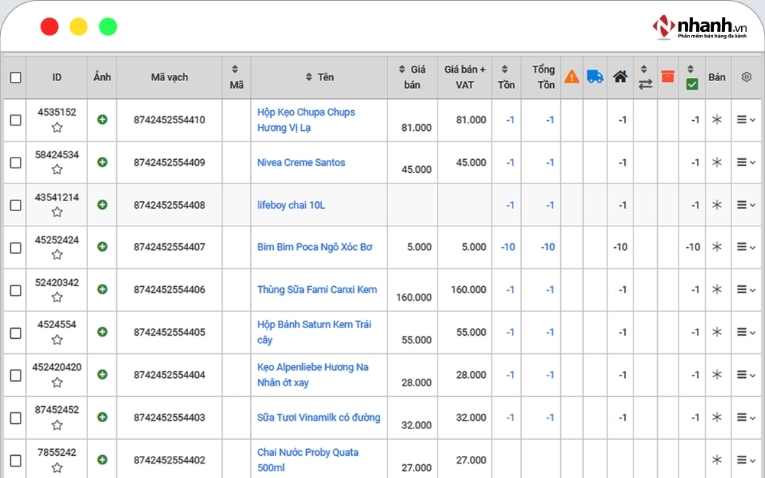765x478 pixels.
Task: Add image for Thùng Sữa Fami row
Action: [102, 289]
